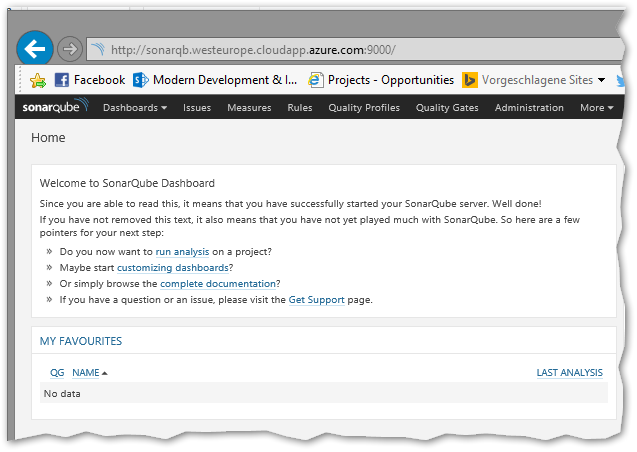The image size is (637, 452).
Task: Click the browser forward arrow button
Action: pos(69,48)
